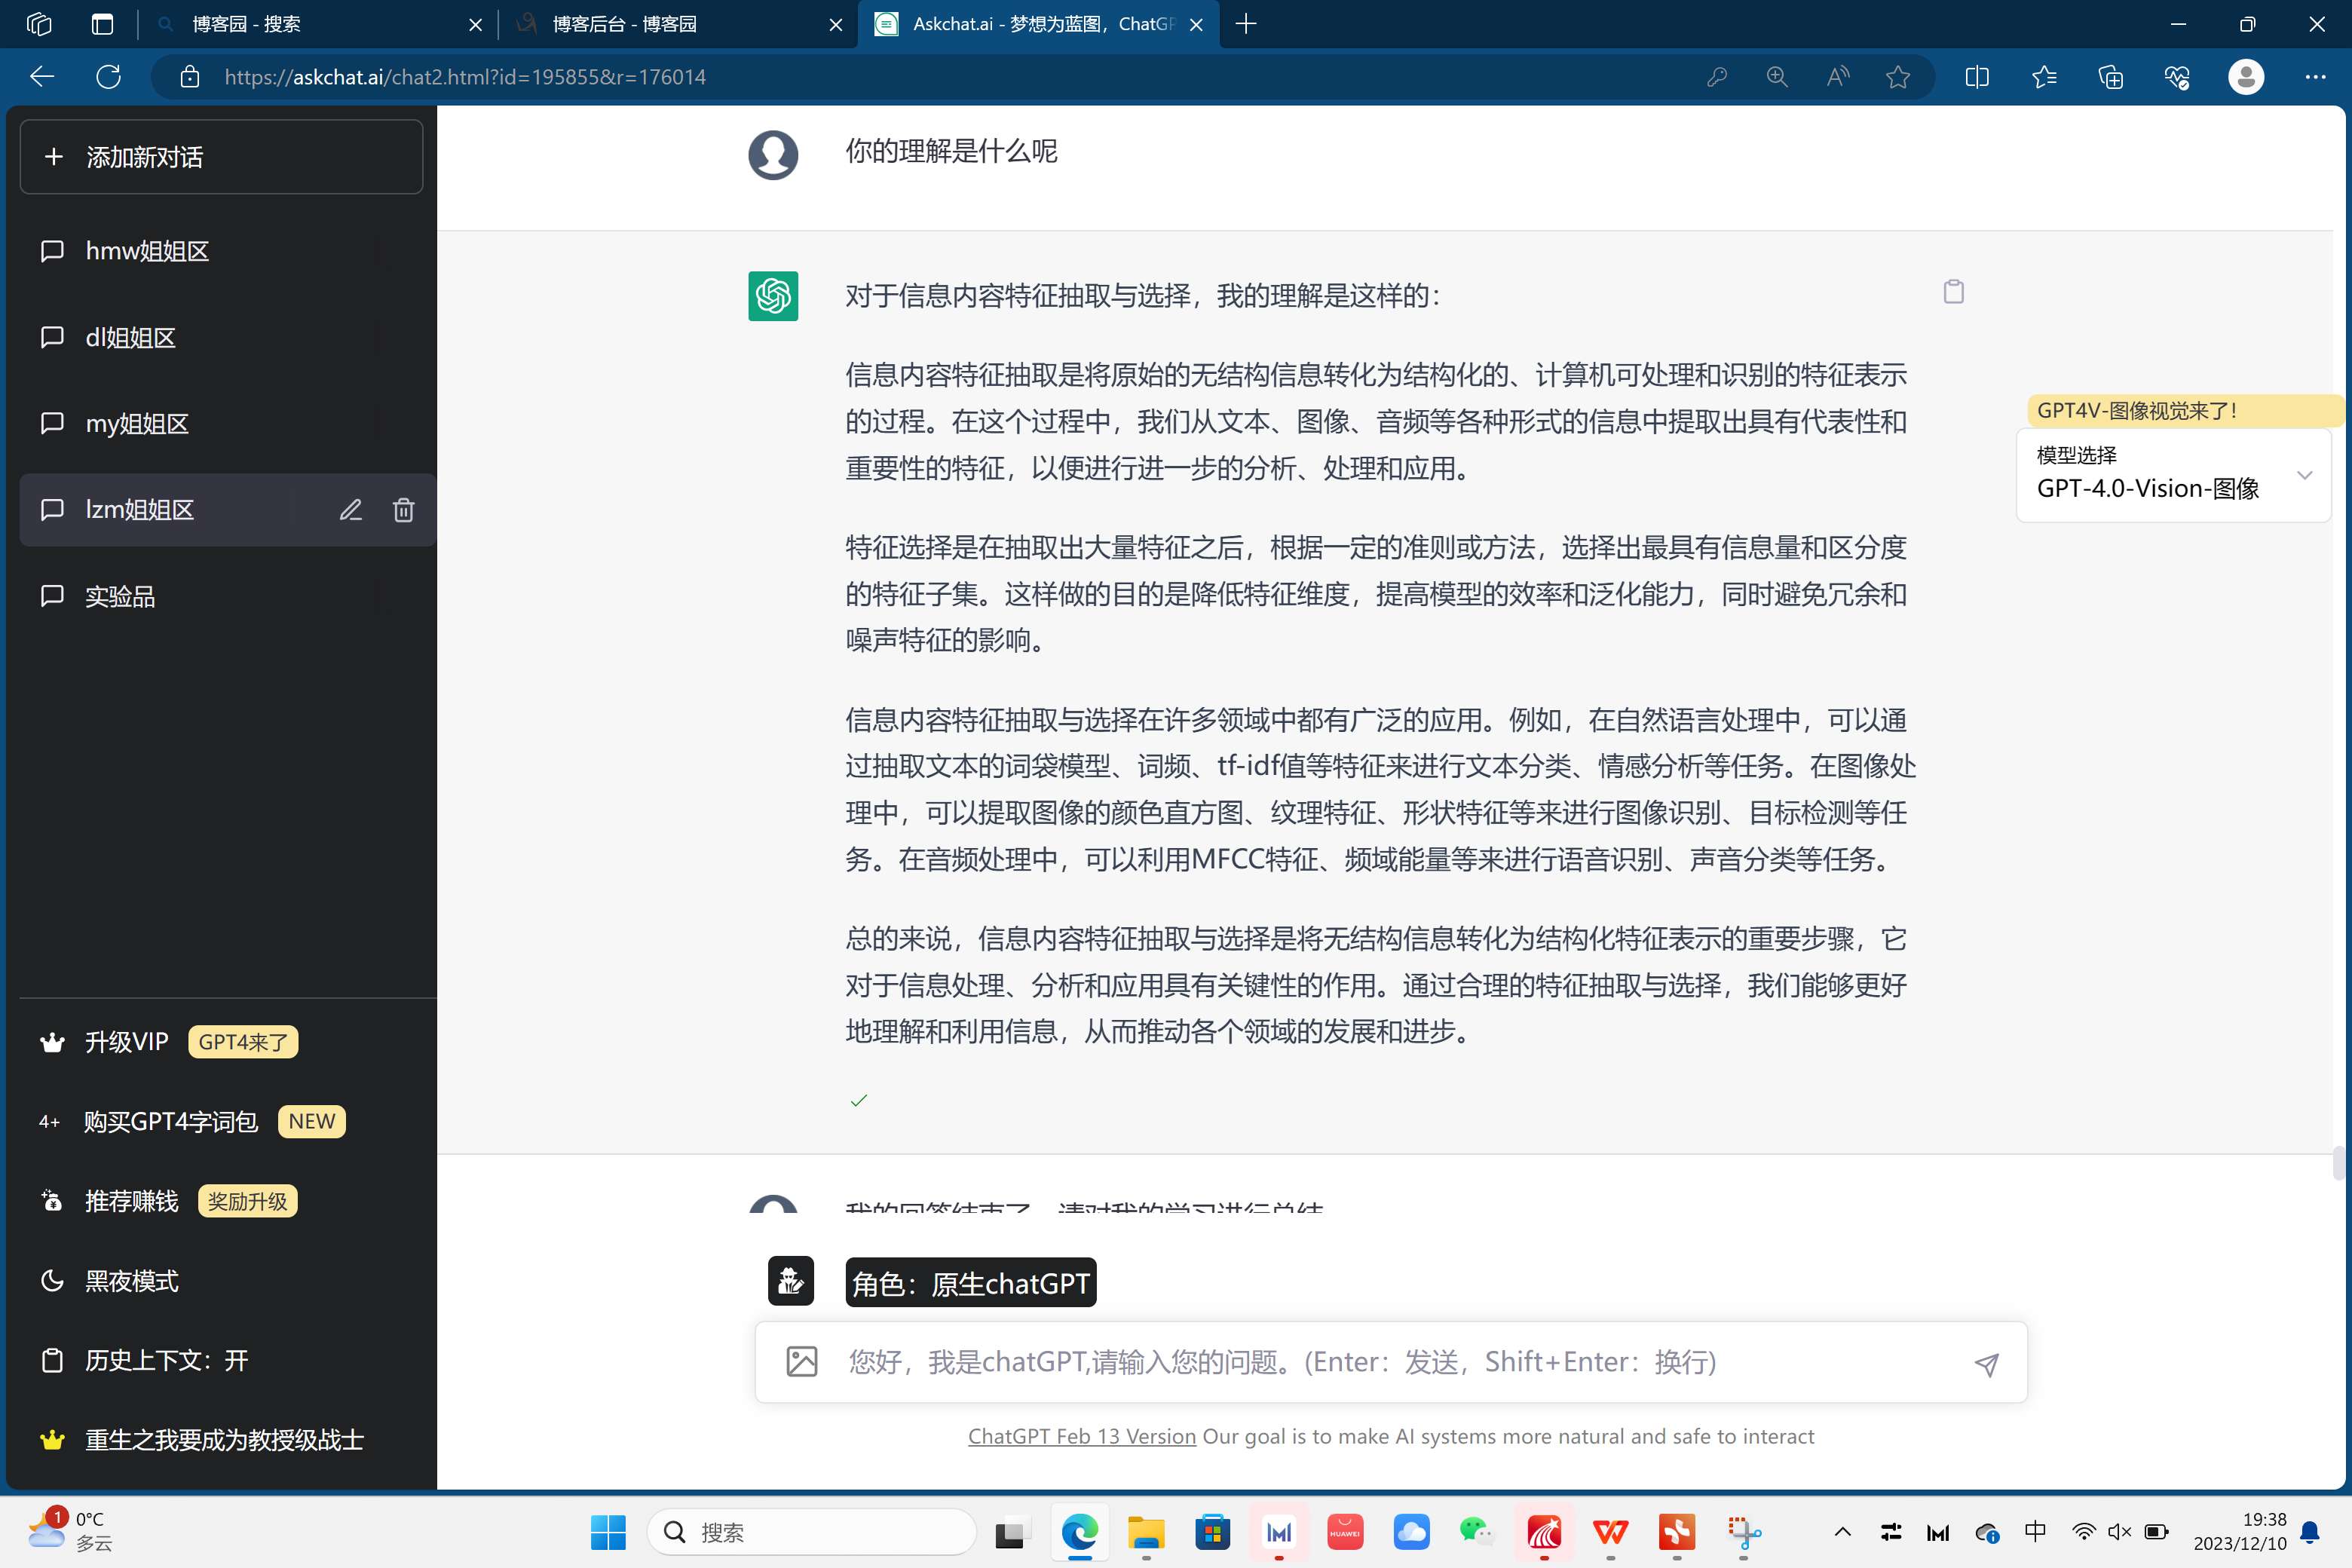The height and width of the screenshot is (1568, 2352).
Task: Click the send message paper plane icon
Action: click(1986, 1363)
